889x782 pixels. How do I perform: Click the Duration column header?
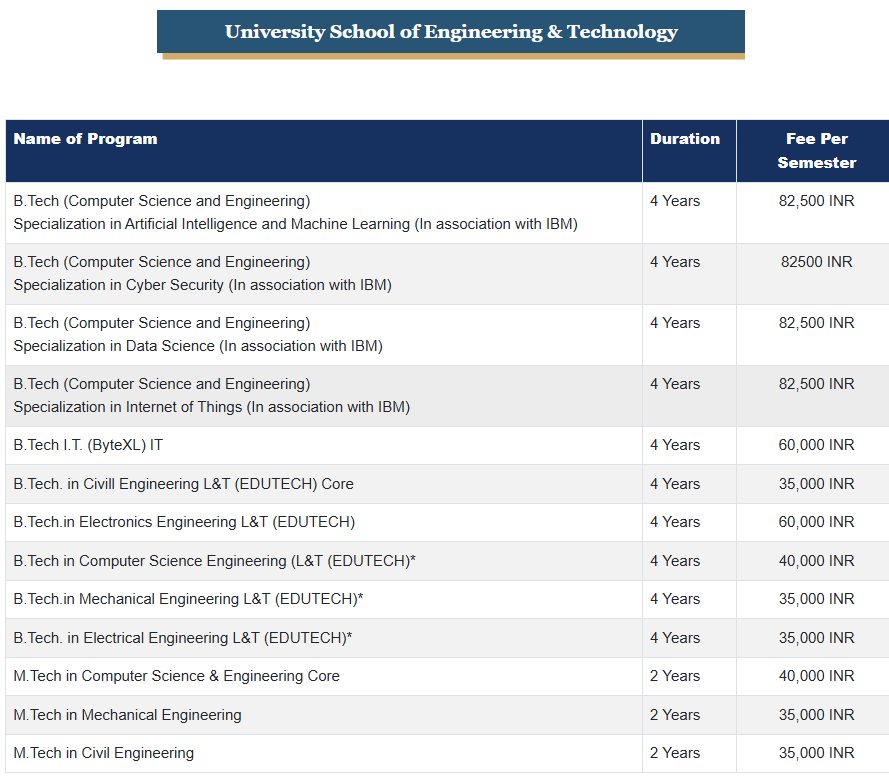click(685, 139)
